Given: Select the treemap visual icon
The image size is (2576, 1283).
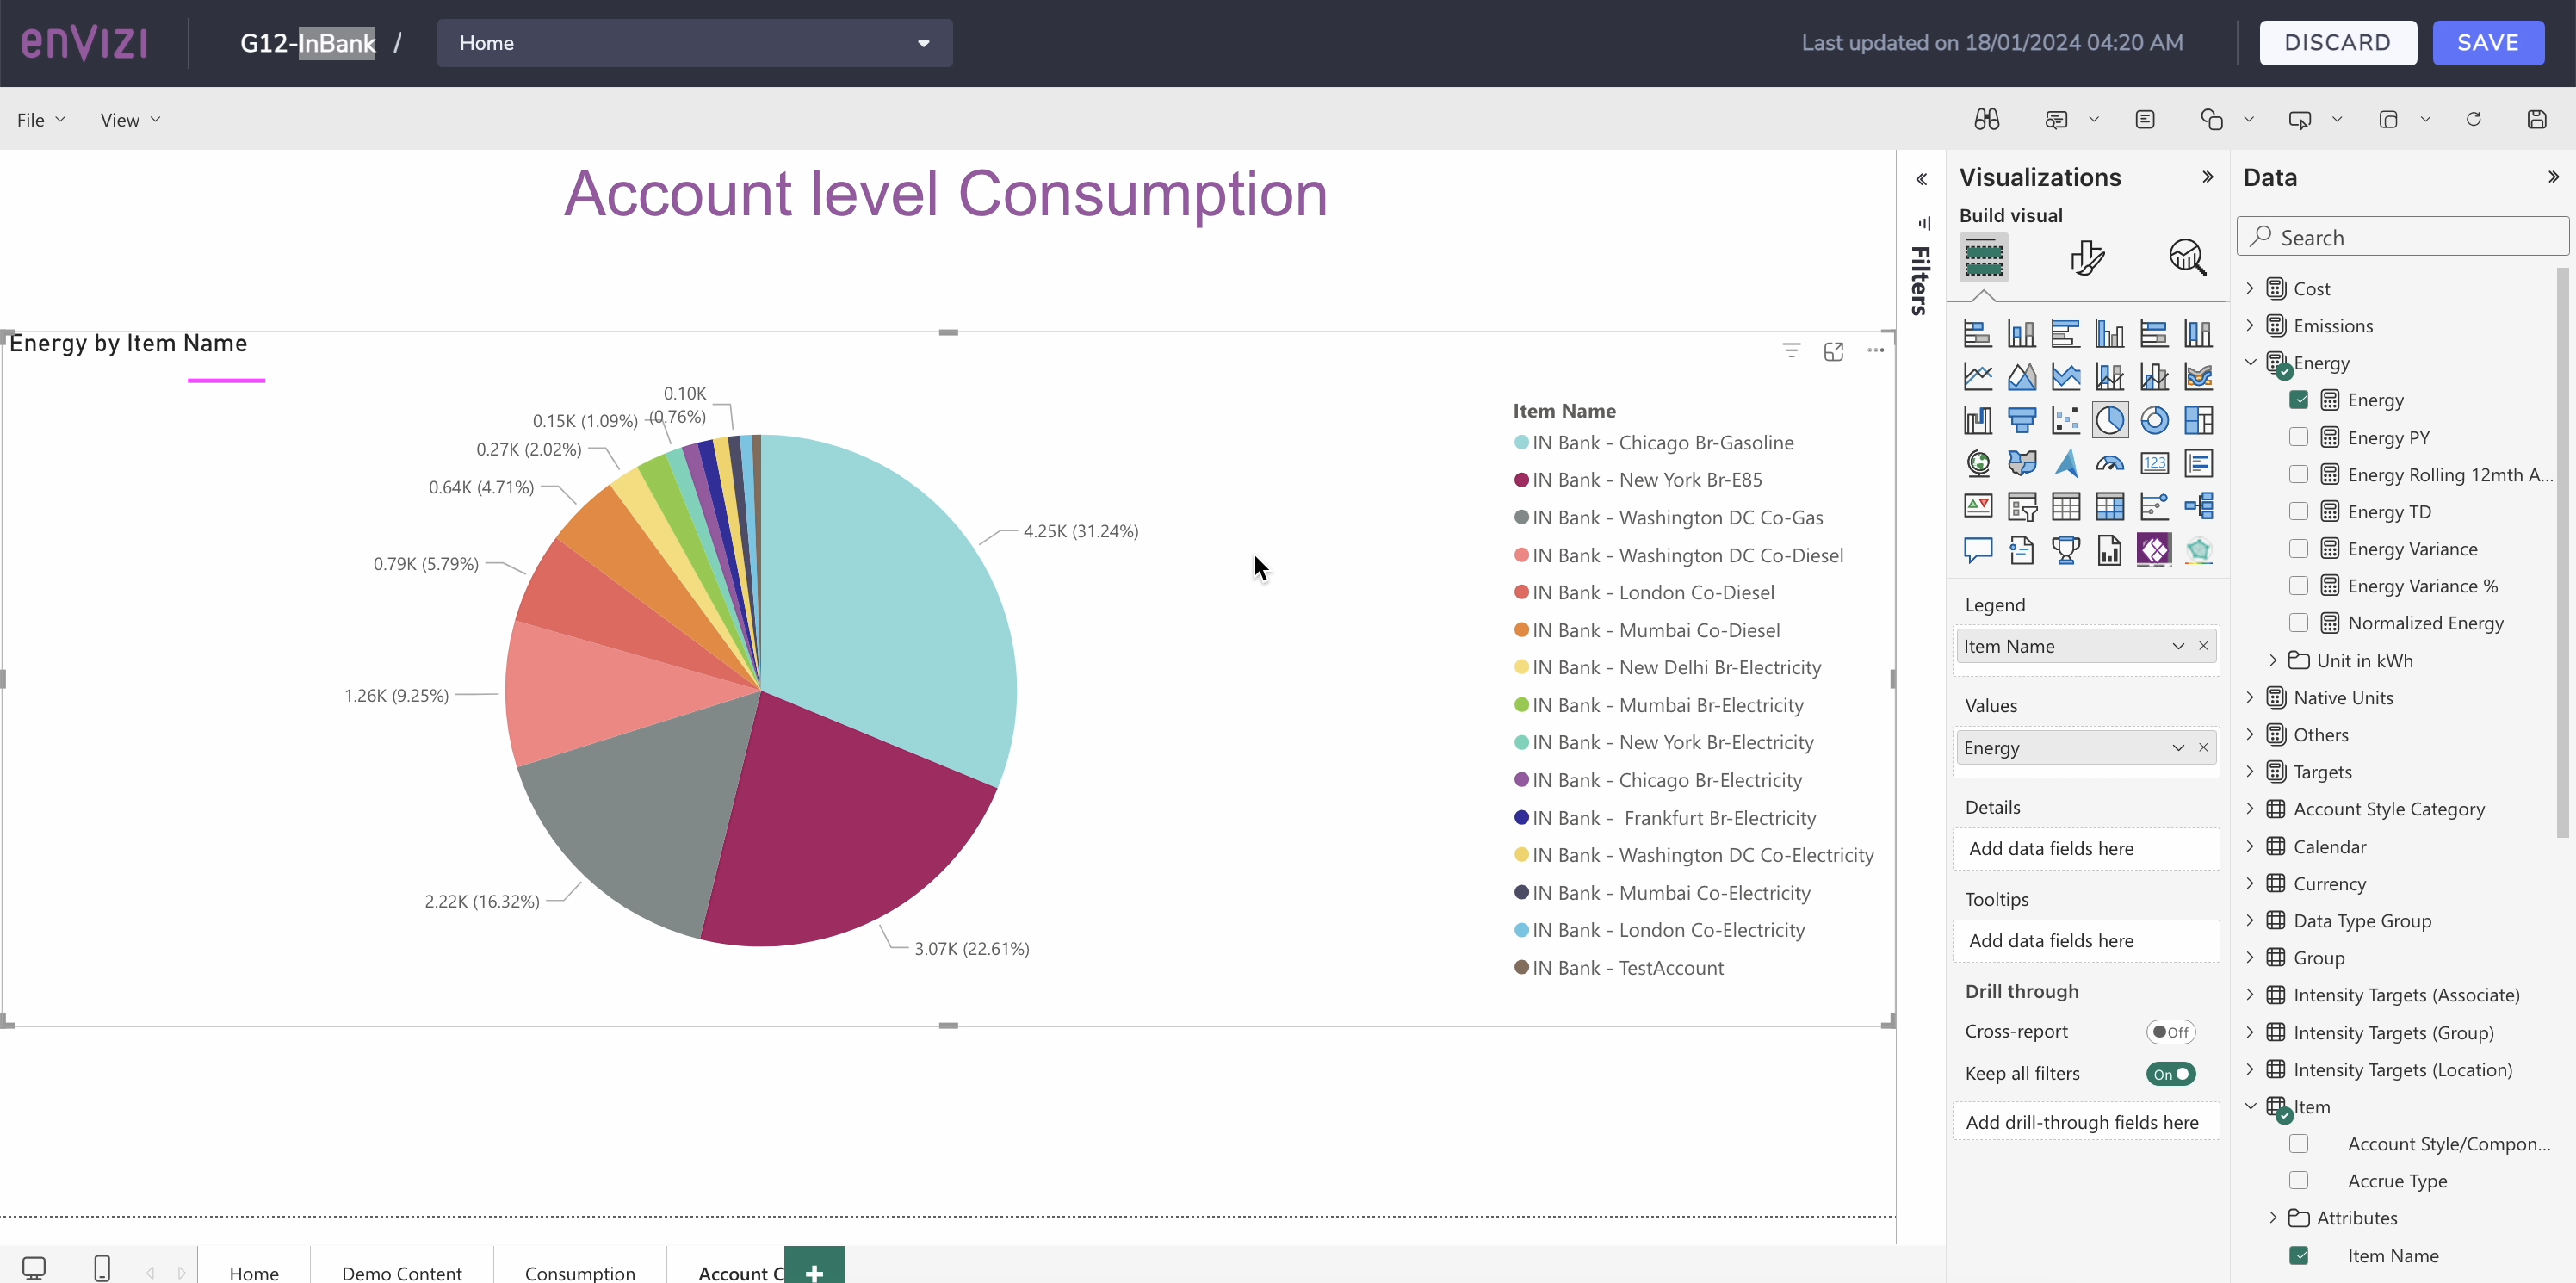Looking at the screenshot, I should point(2198,420).
